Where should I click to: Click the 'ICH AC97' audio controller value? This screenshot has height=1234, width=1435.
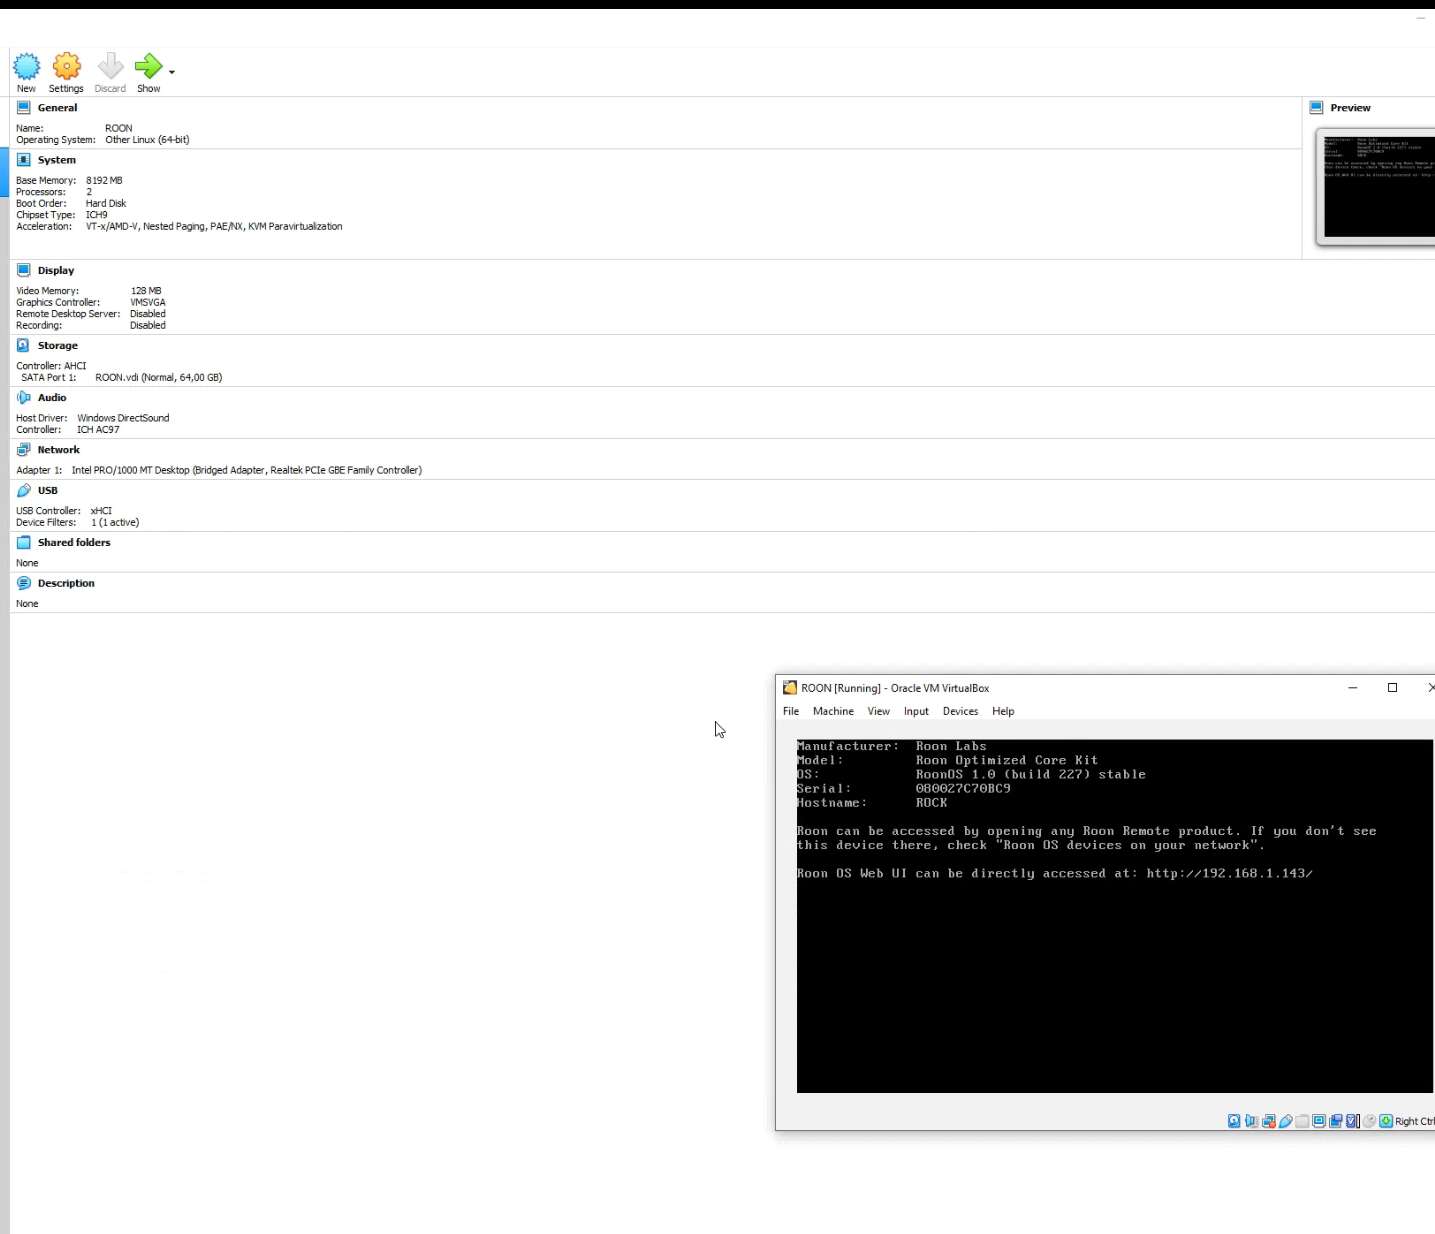point(98,430)
